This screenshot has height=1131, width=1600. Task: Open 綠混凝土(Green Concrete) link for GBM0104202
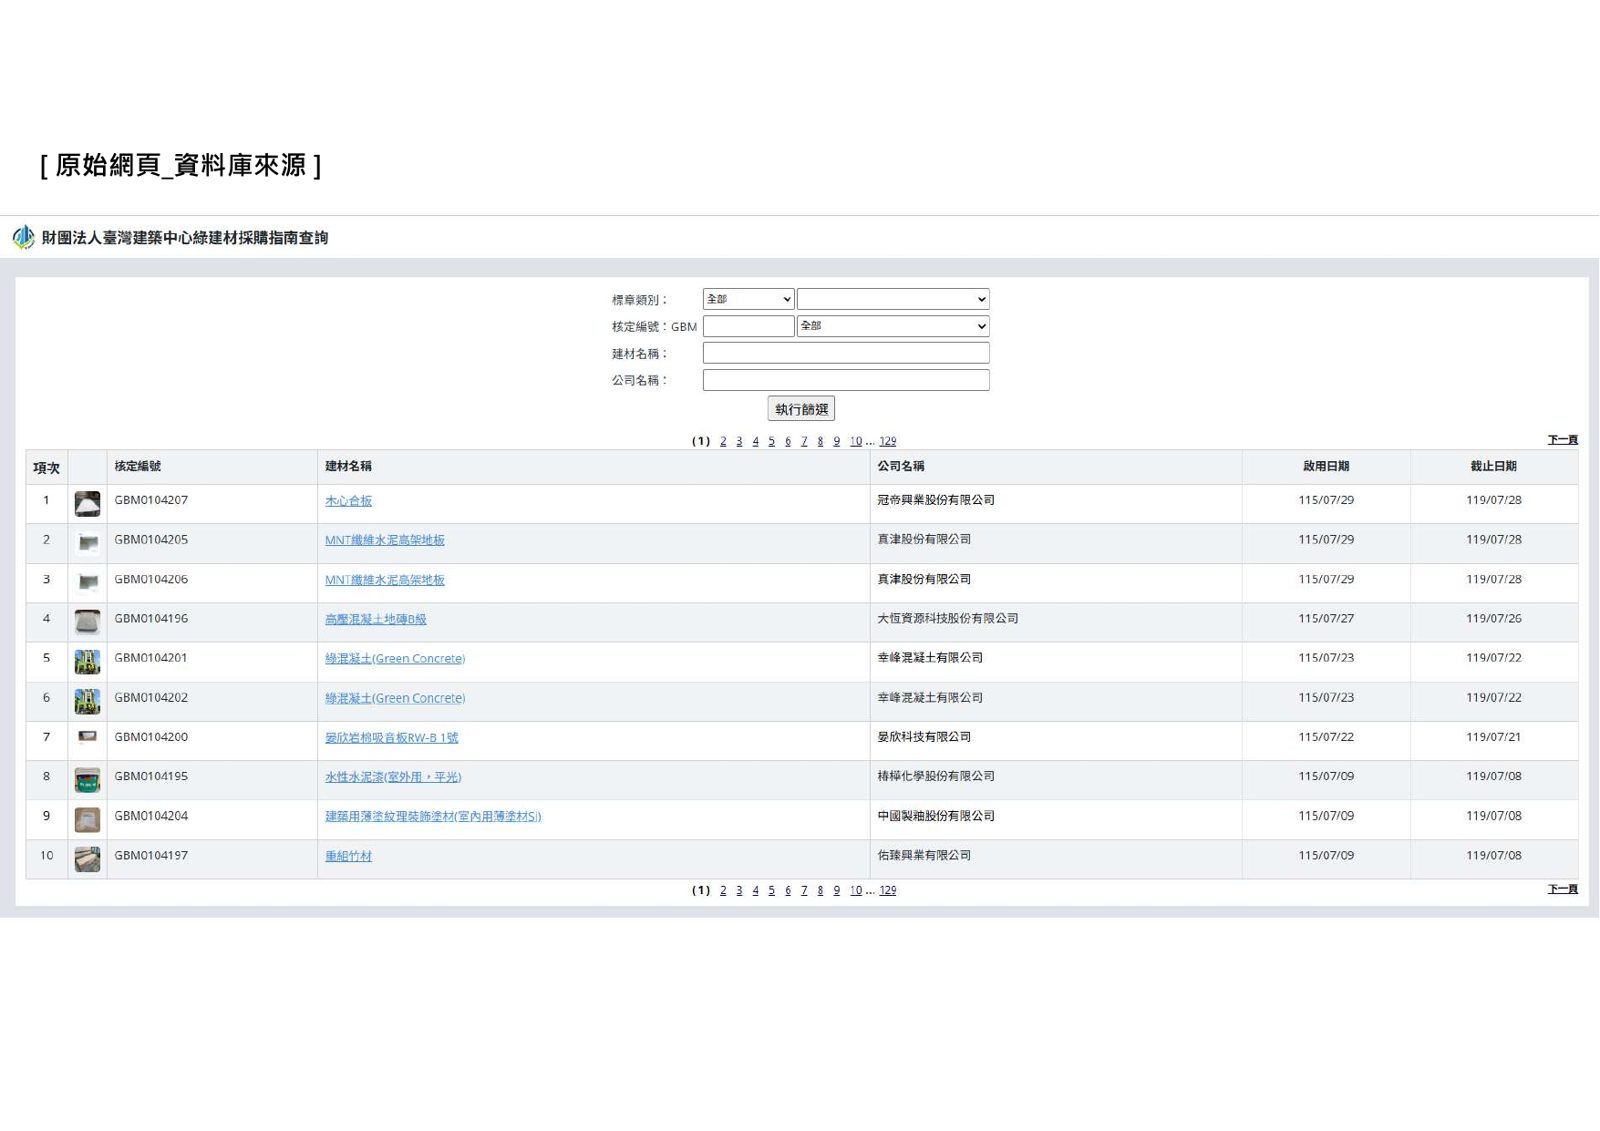395,698
